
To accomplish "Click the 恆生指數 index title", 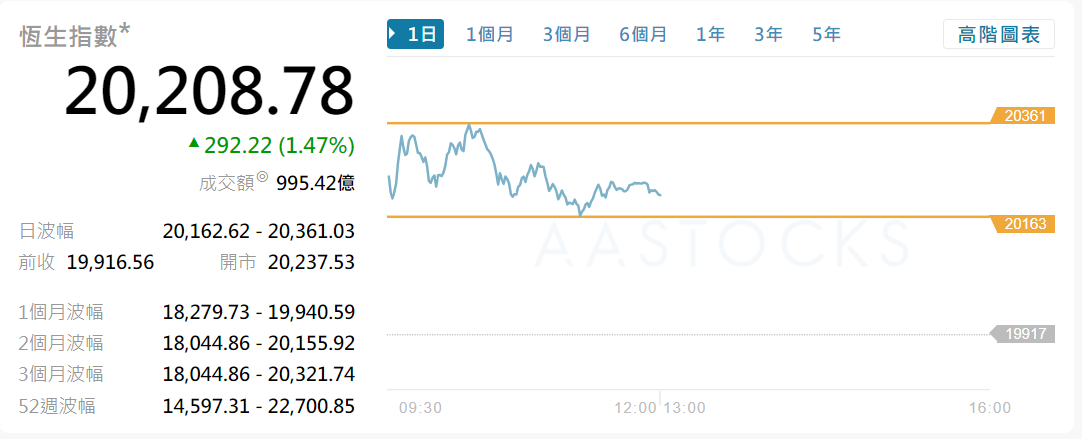I will [70, 37].
